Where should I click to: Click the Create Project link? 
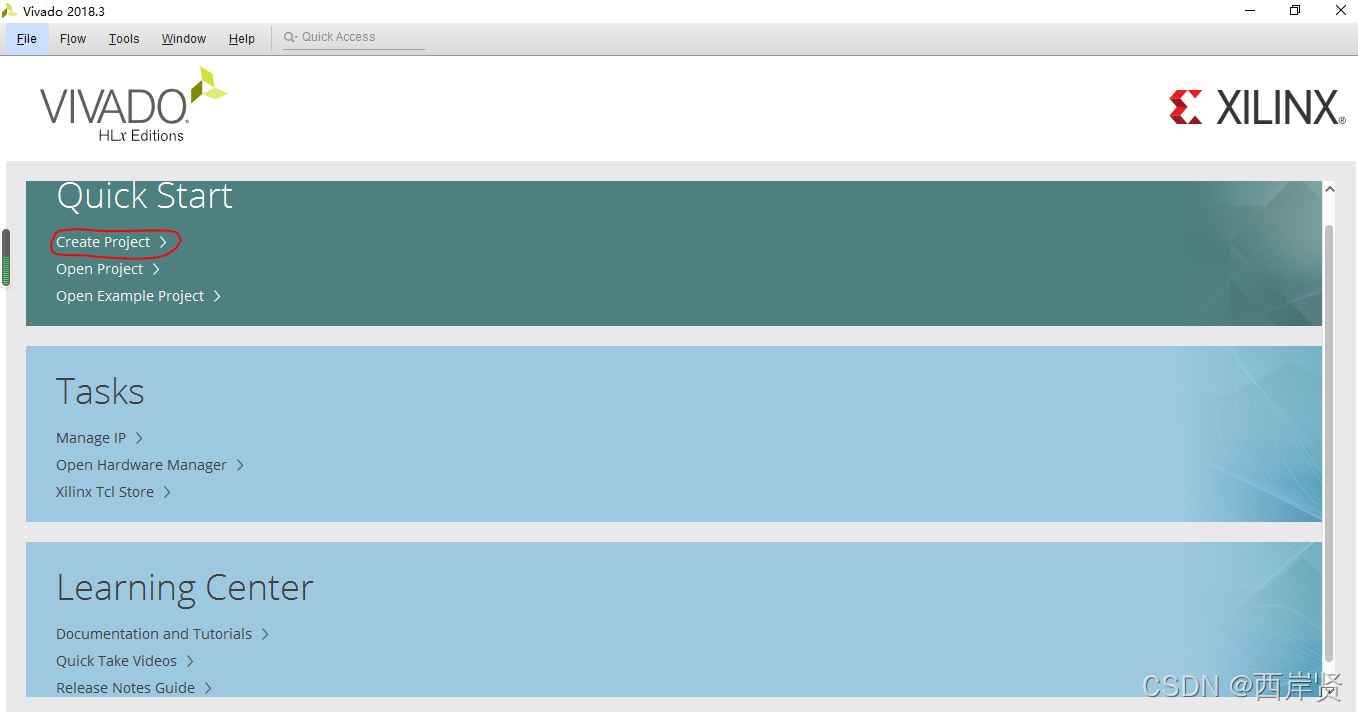pos(103,242)
